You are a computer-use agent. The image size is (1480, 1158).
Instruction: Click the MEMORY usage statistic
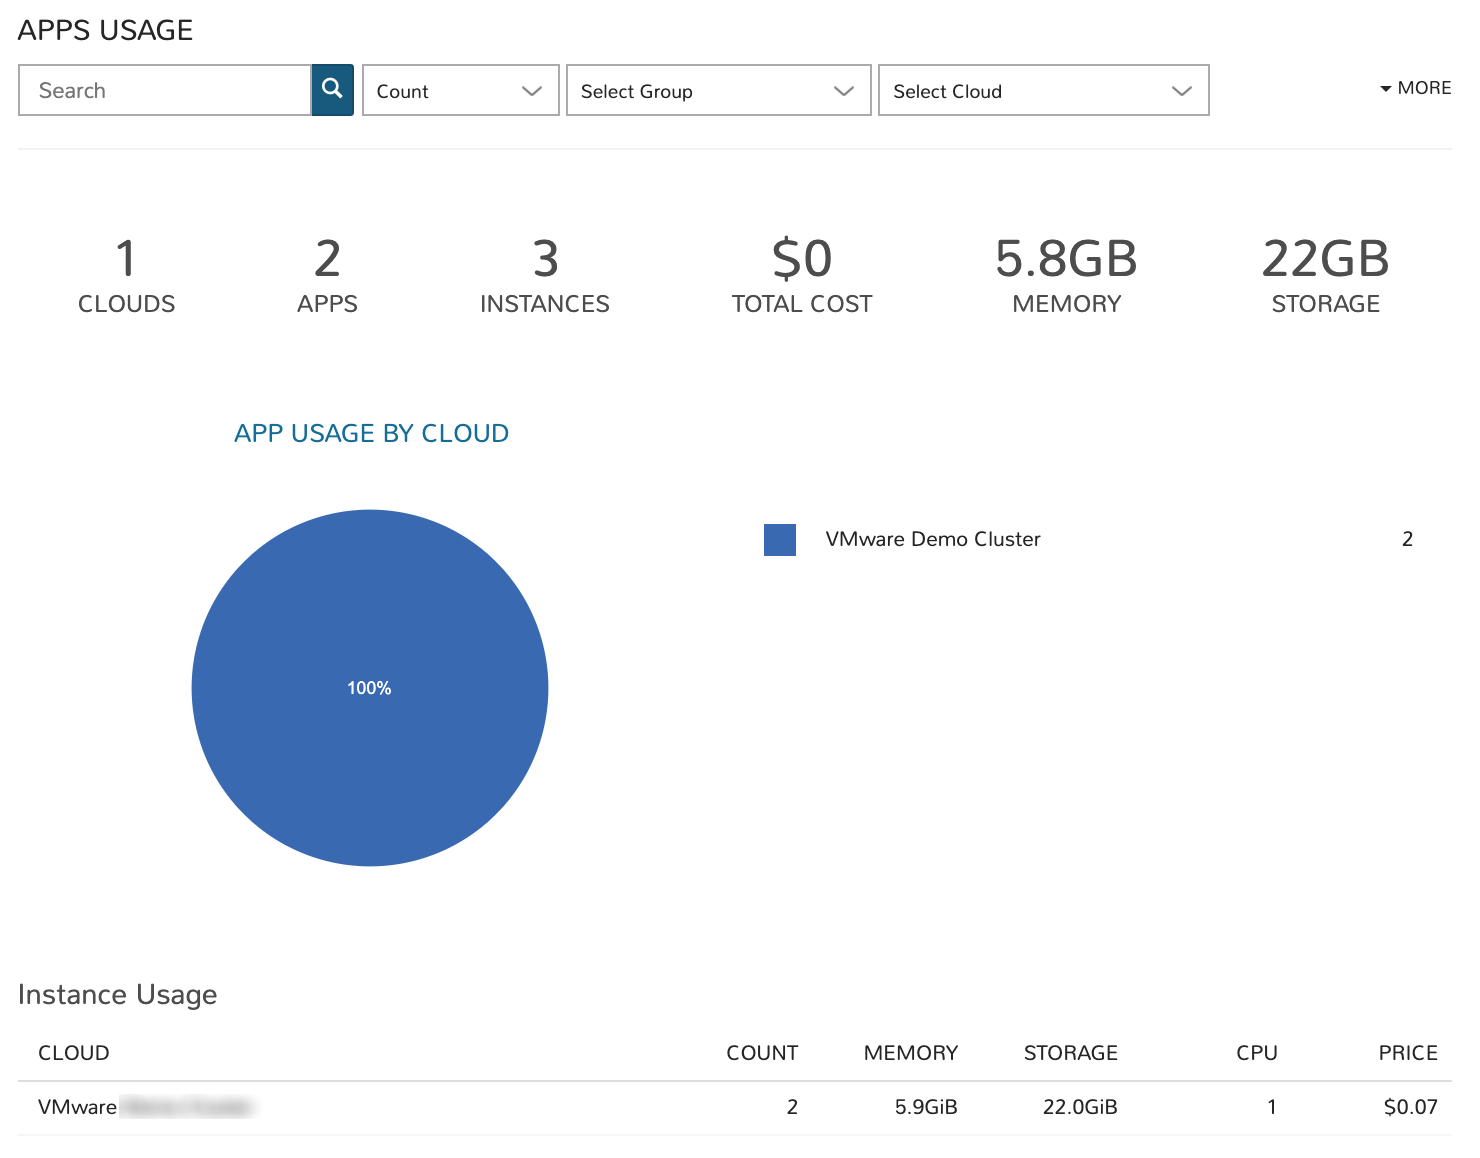point(1066,275)
